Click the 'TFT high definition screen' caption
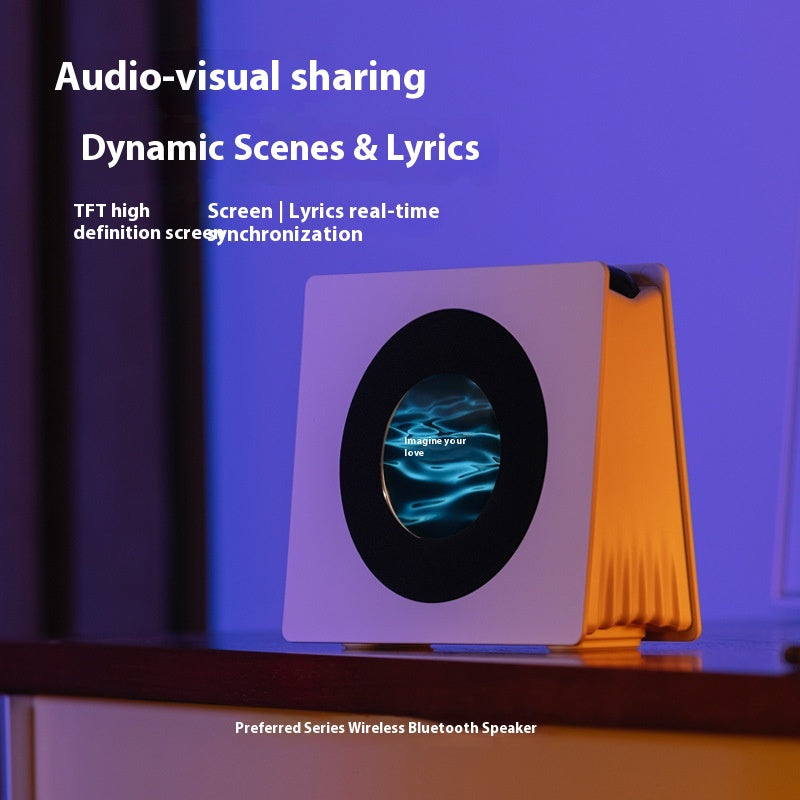This screenshot has width=800, height=800. tap(148, 221)
